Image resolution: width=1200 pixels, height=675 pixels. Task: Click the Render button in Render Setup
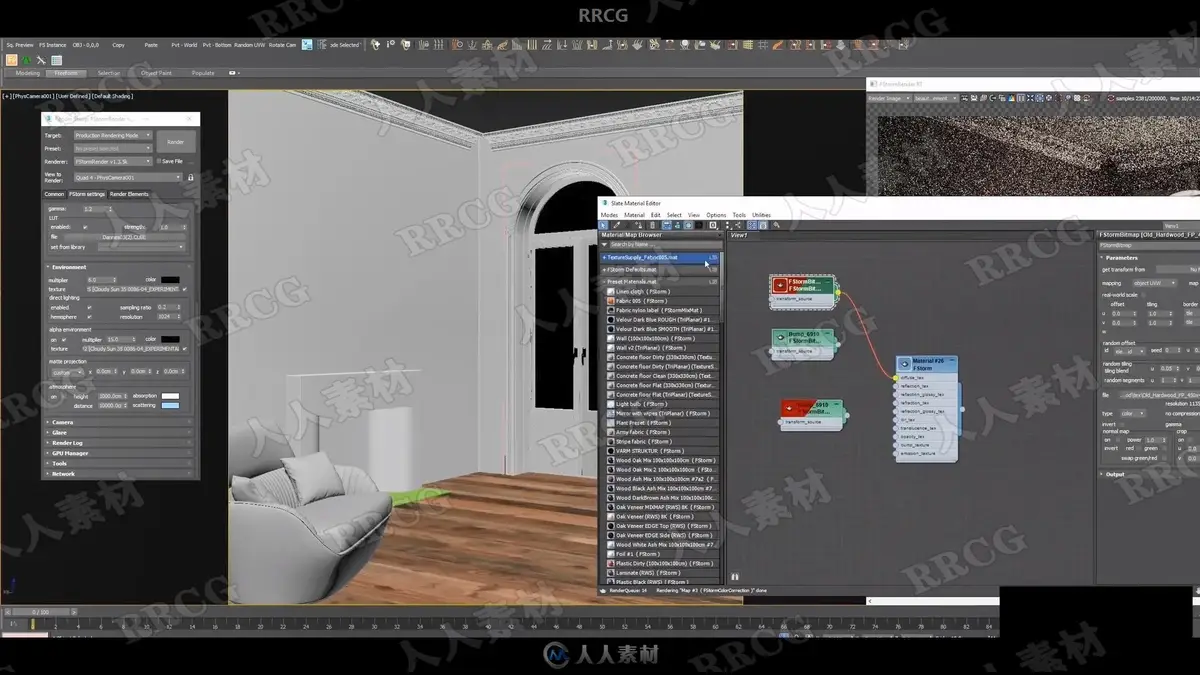pyautogui.click(x=175, y=142)
